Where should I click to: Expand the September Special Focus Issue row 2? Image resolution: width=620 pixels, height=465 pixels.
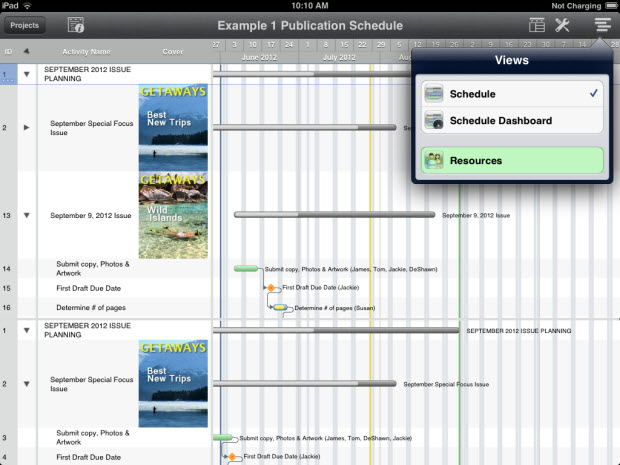pos(27,128)
